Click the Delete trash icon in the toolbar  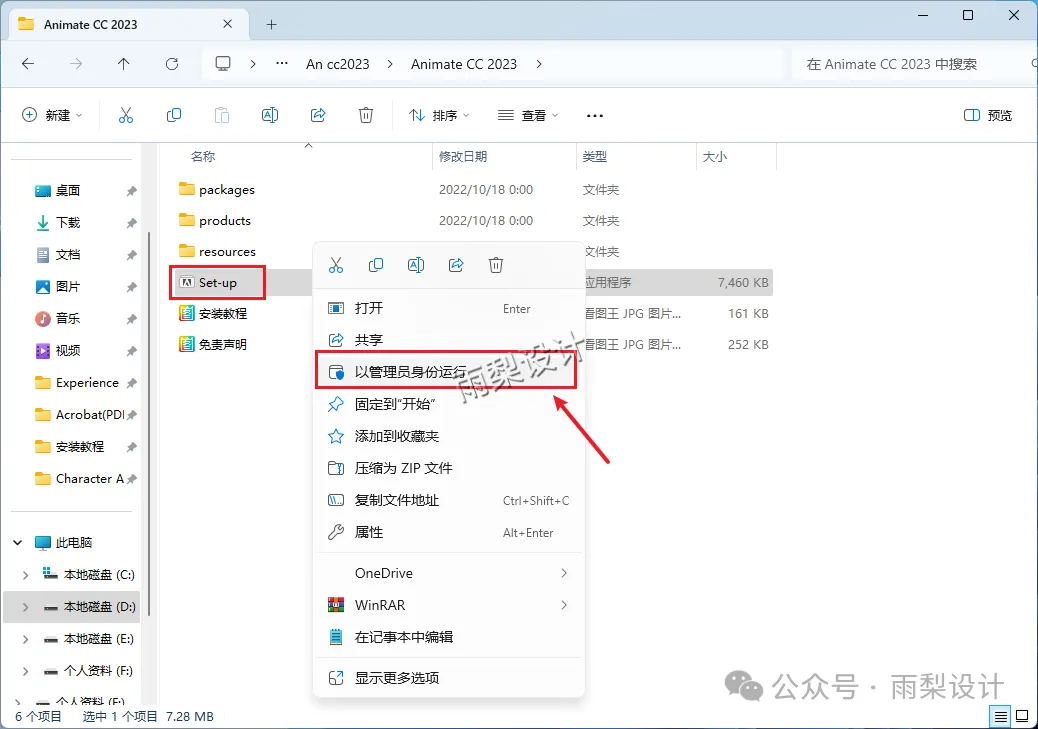pos(365,115)
